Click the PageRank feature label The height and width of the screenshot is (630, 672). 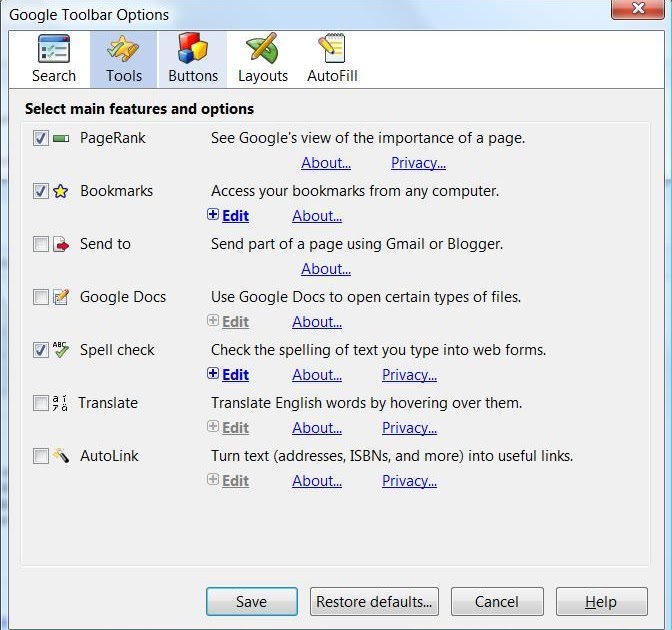click(x=113, y=138)
